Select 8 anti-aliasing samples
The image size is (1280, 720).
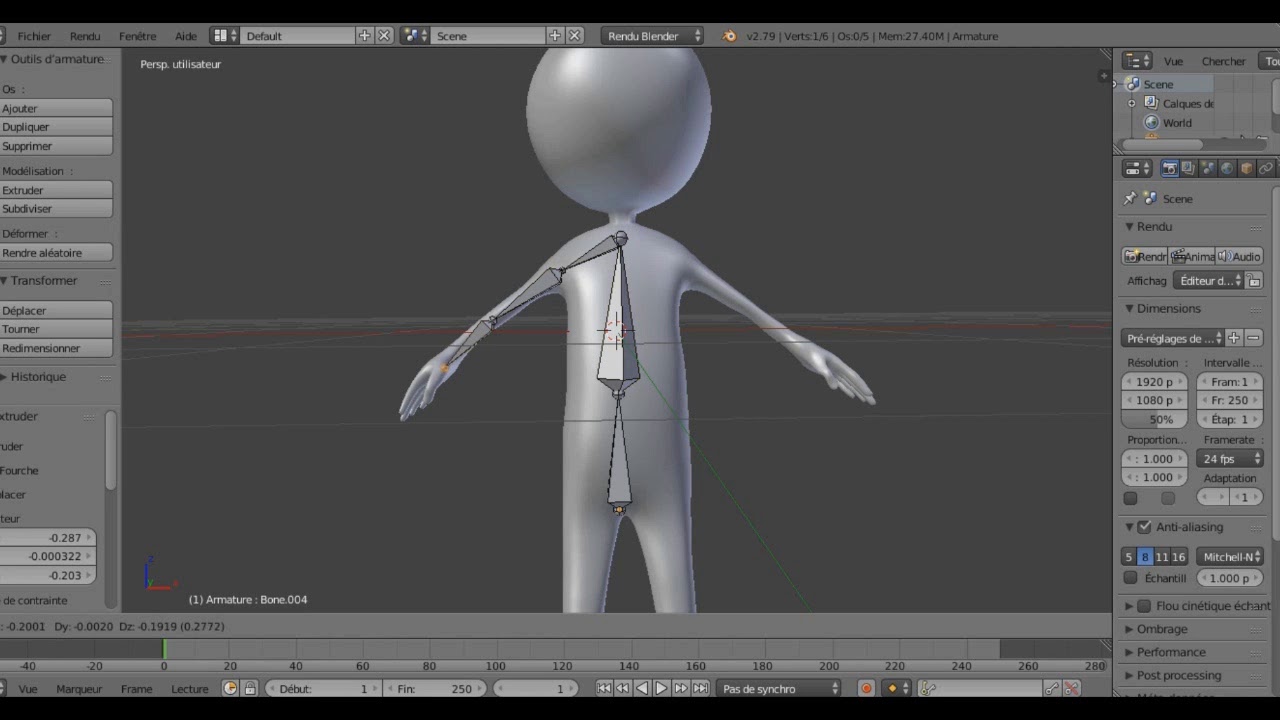(1145, 557)
